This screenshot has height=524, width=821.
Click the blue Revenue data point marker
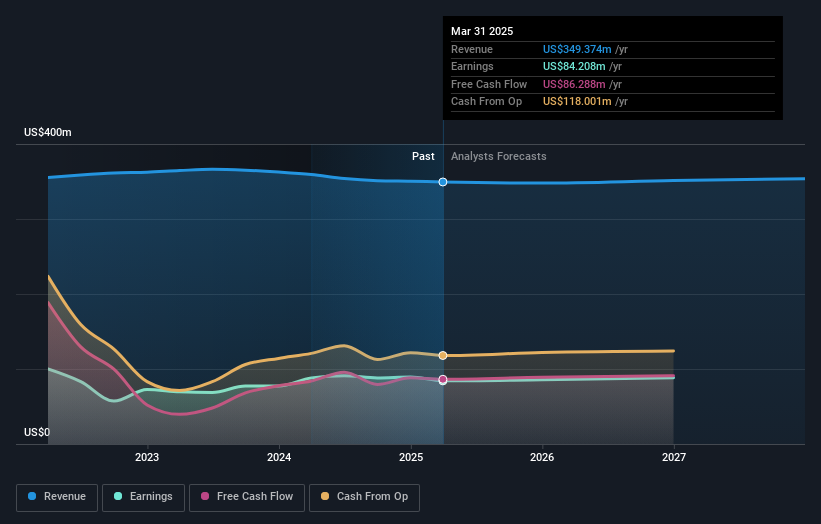tap(443, 182)
